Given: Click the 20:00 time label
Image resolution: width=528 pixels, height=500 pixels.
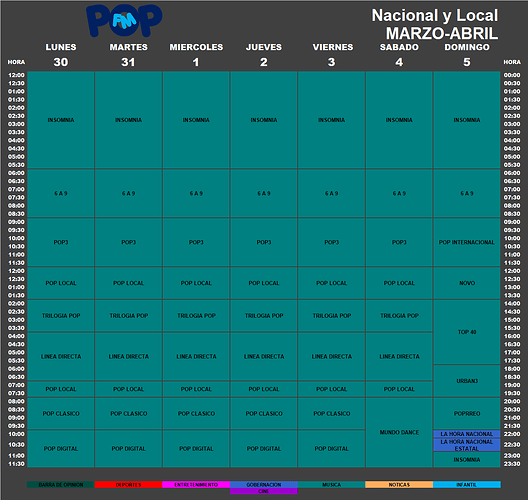Looking at the screenshot, I should point(512,401).
